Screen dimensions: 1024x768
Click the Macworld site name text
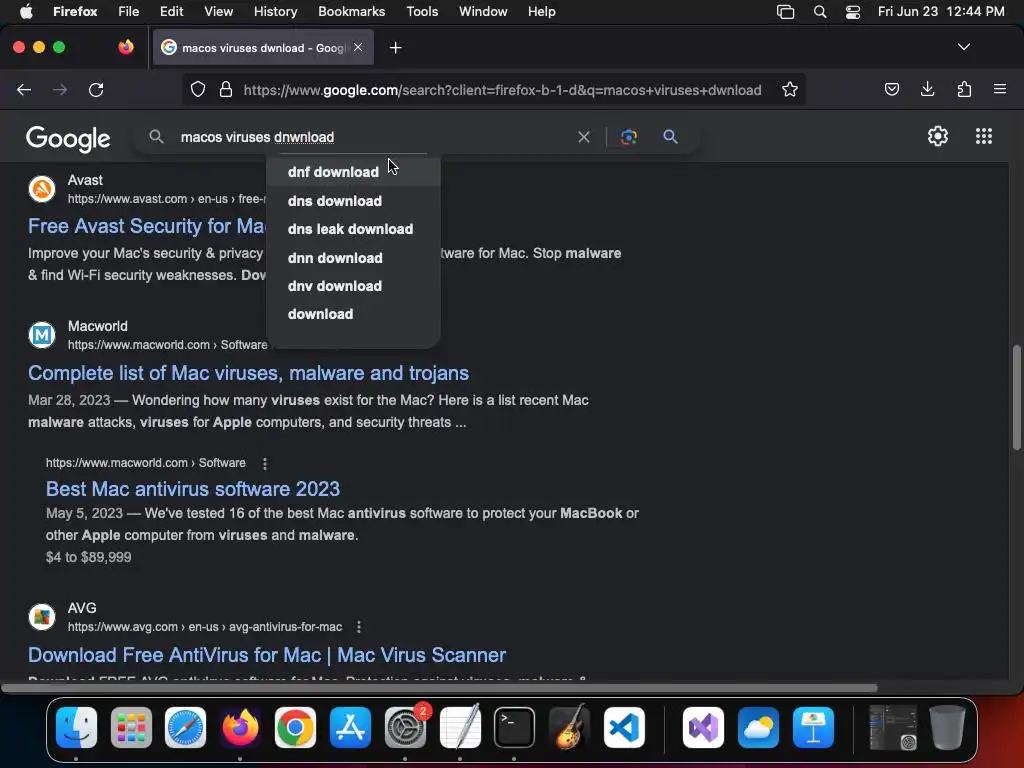click(97, 326)
